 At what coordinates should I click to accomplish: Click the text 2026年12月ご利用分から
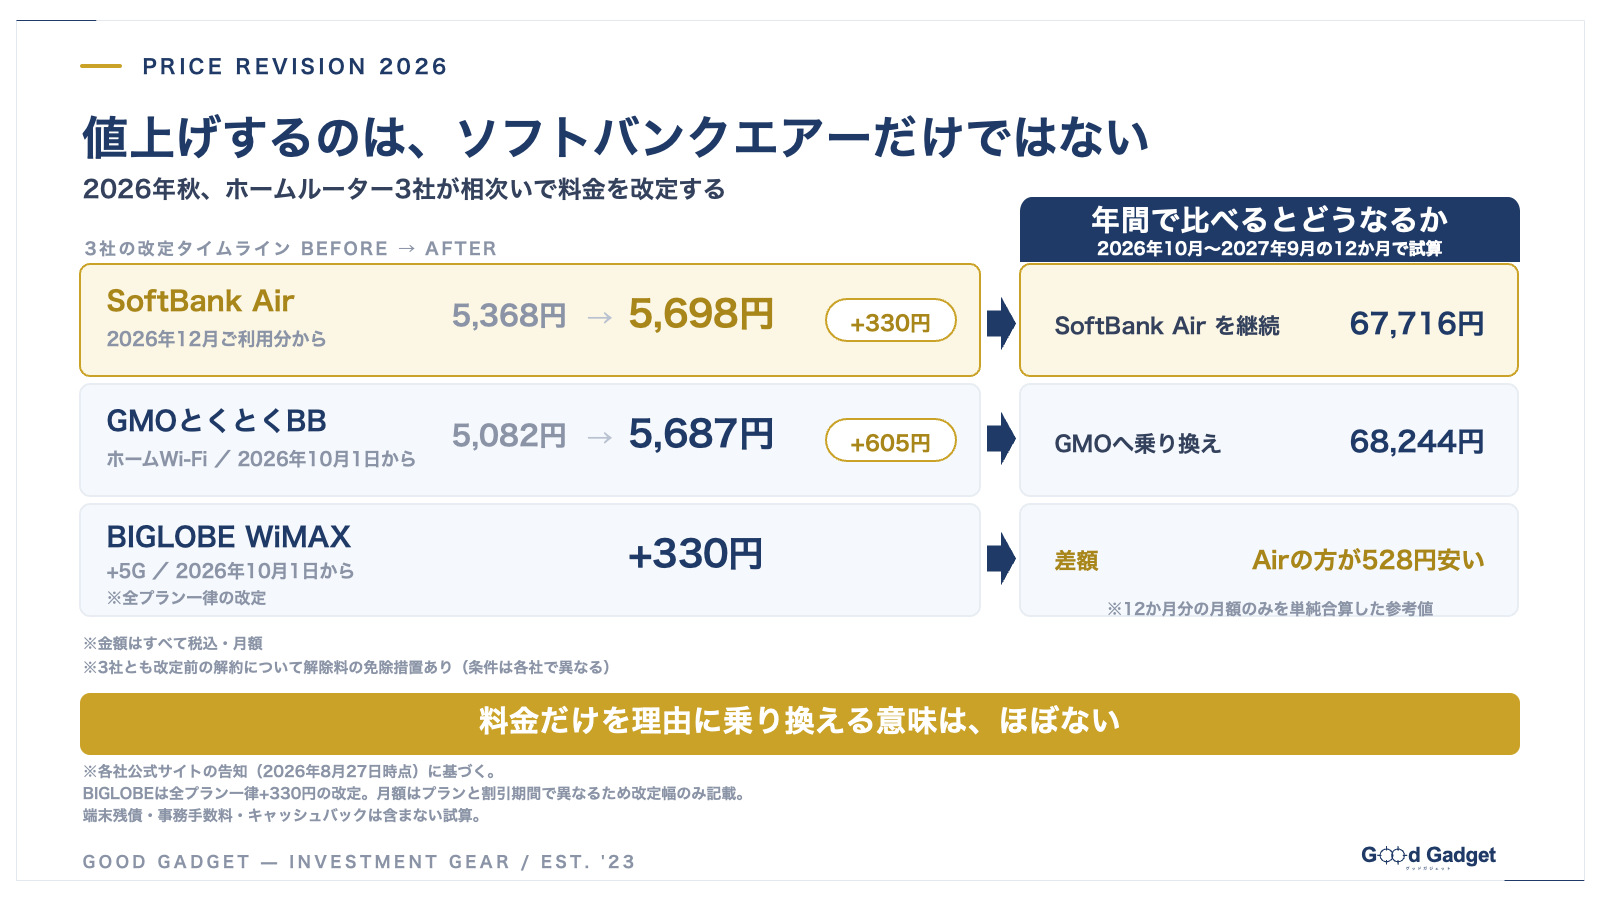click(x=216, y=339)
